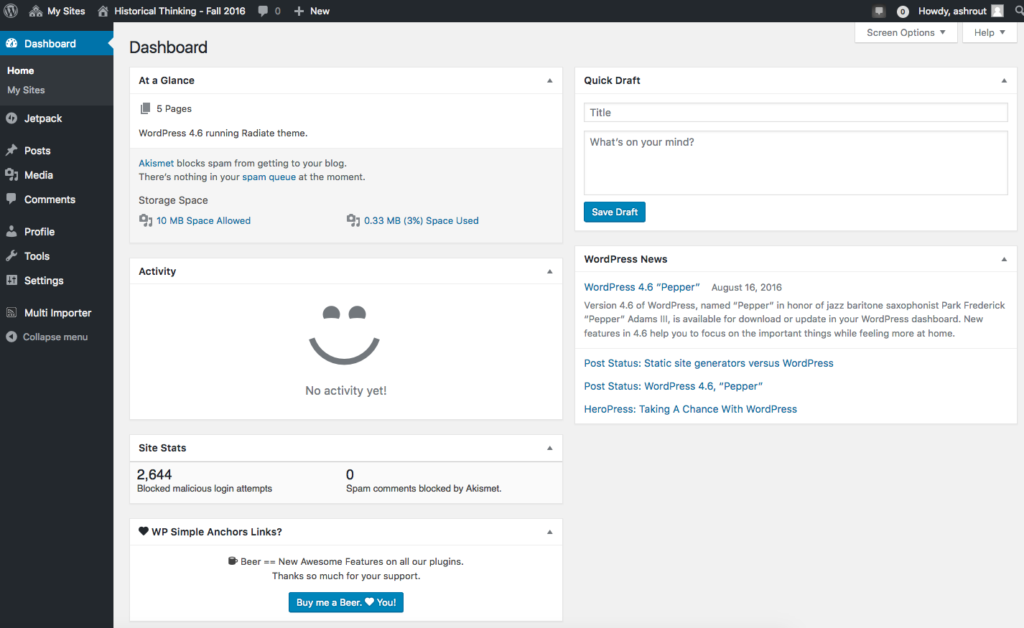1024x628 pixels.
Task: Open the Howdy, ashrout account menu
Action: coord(952,11)
